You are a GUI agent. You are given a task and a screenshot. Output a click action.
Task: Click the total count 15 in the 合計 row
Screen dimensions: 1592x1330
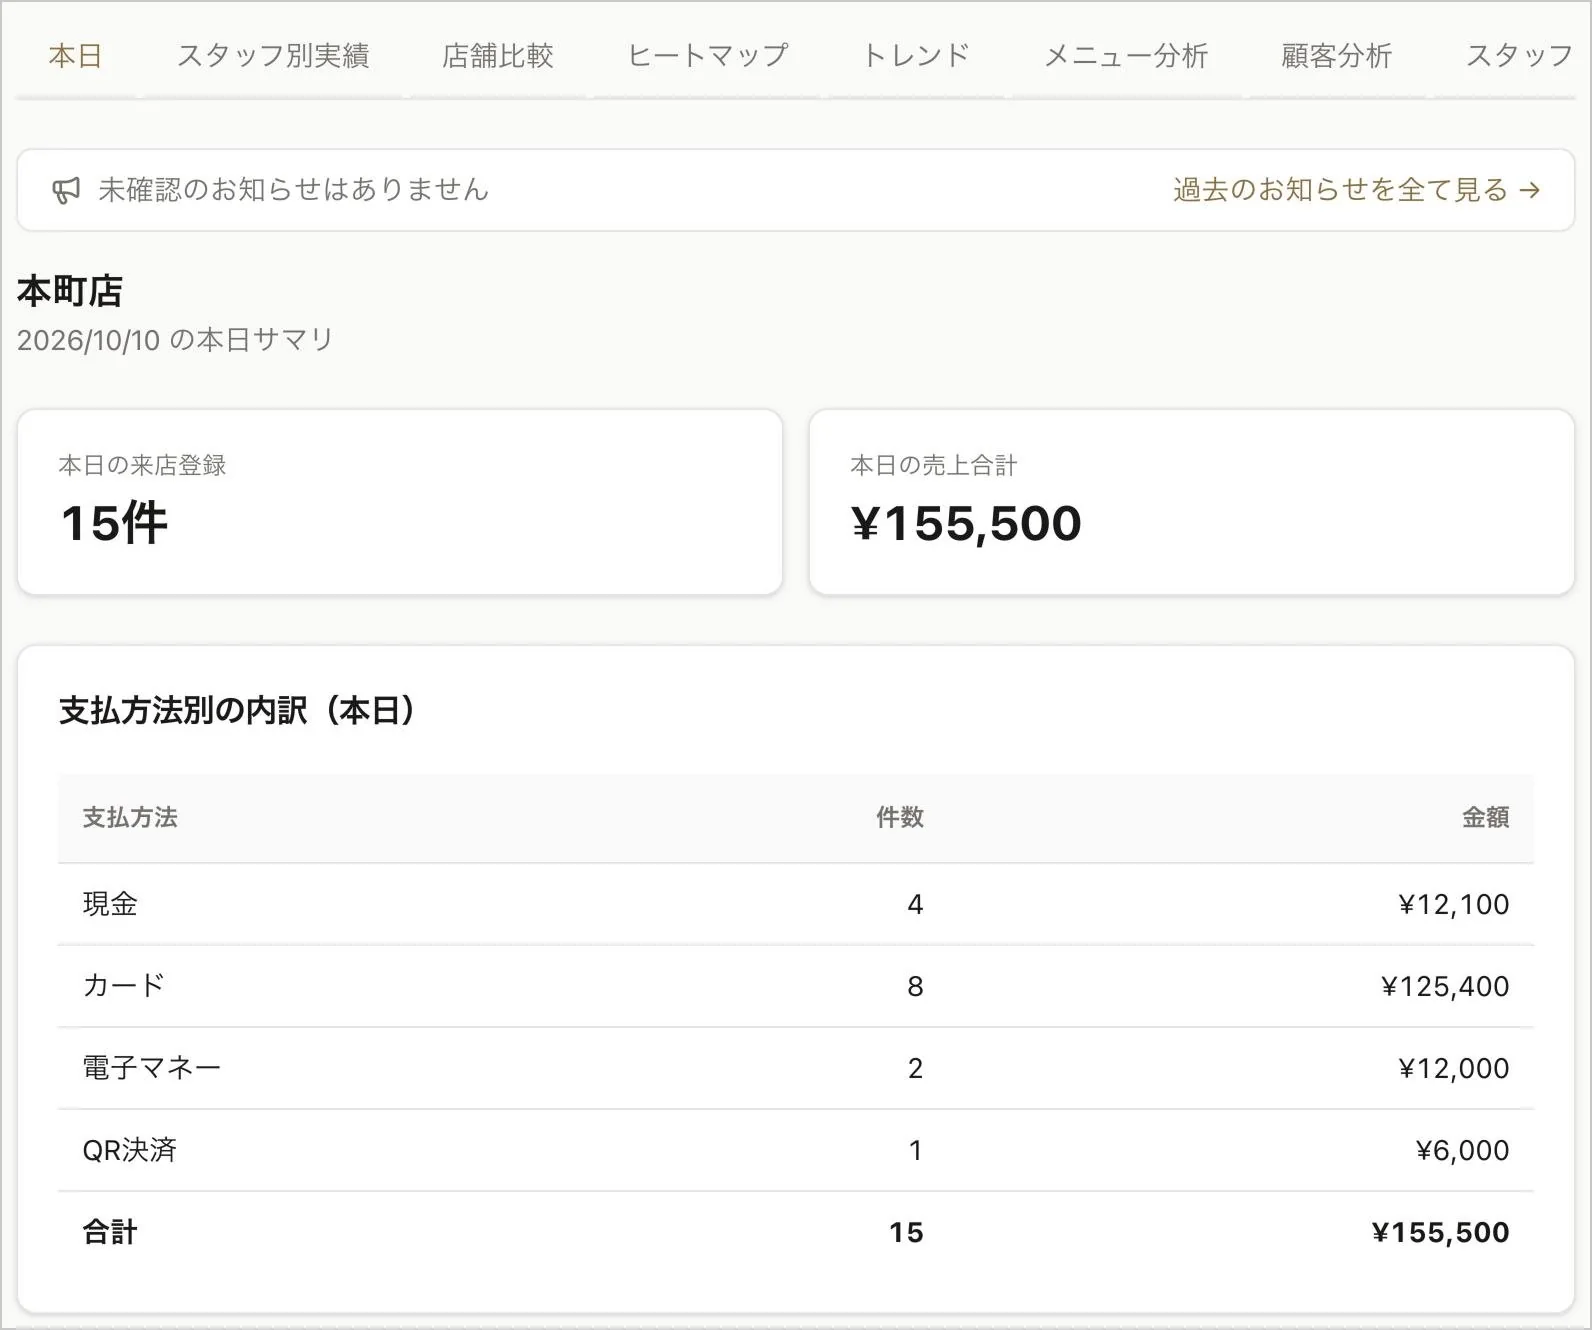(906, 1232)
